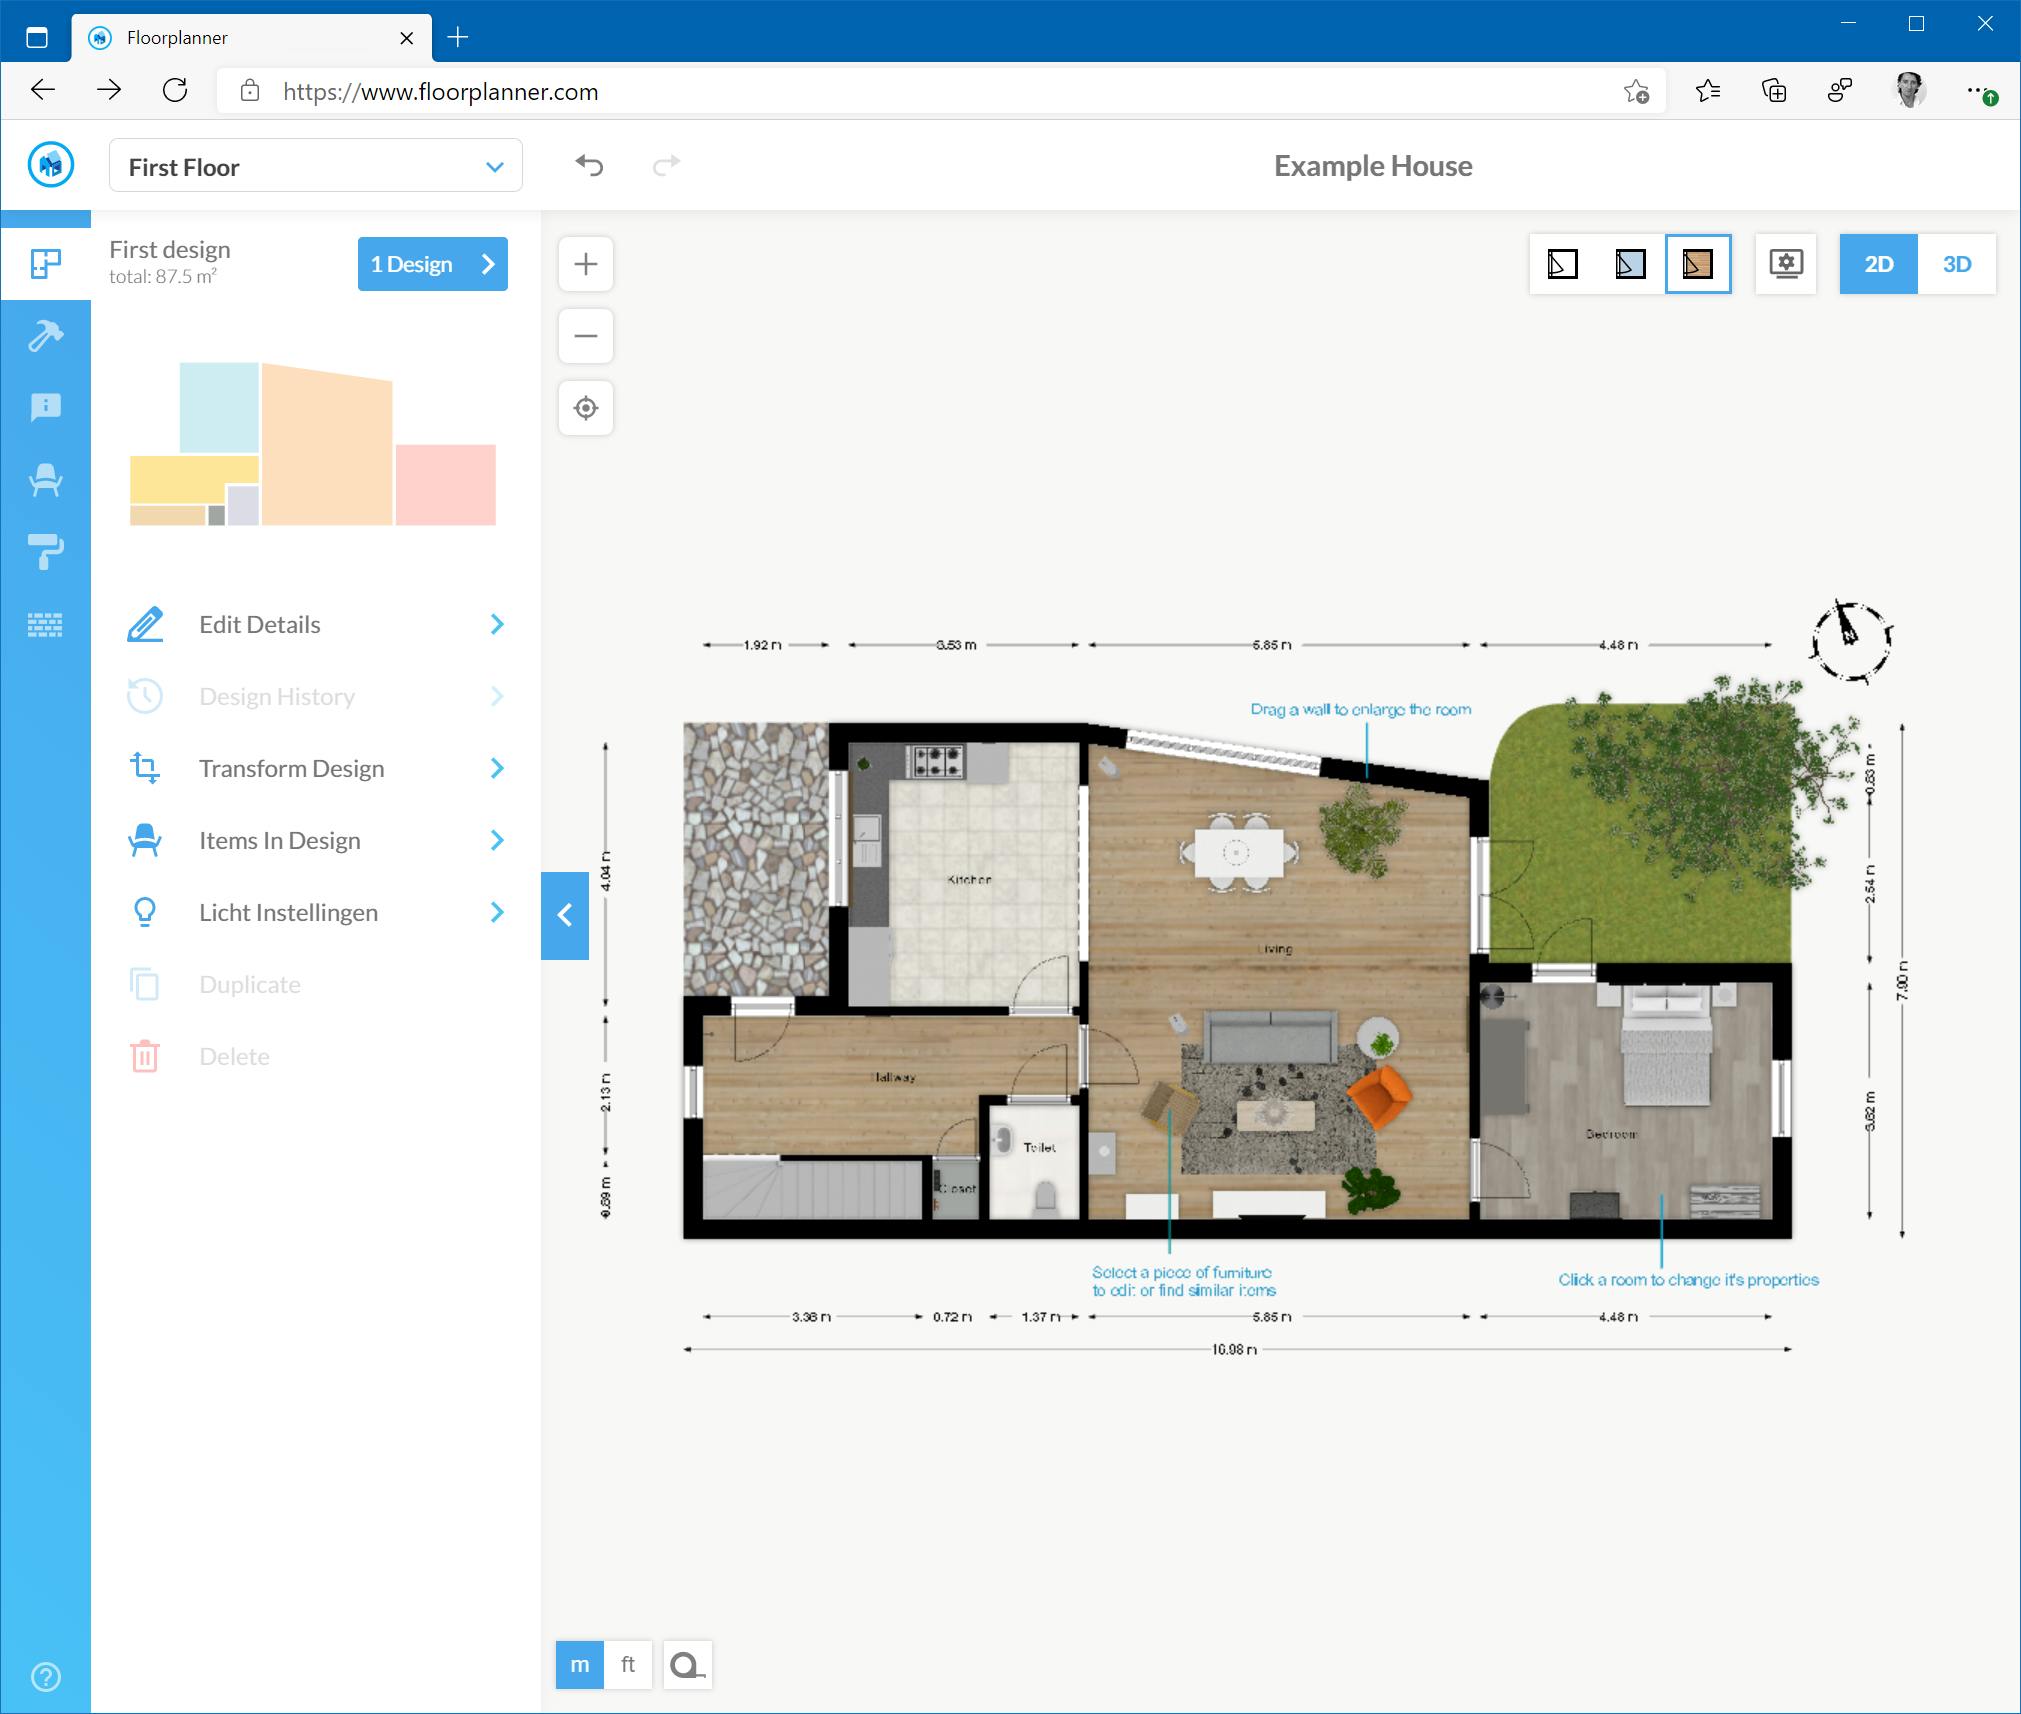
Task: Open the display settings monitor icon
Action: (1786, 264)
